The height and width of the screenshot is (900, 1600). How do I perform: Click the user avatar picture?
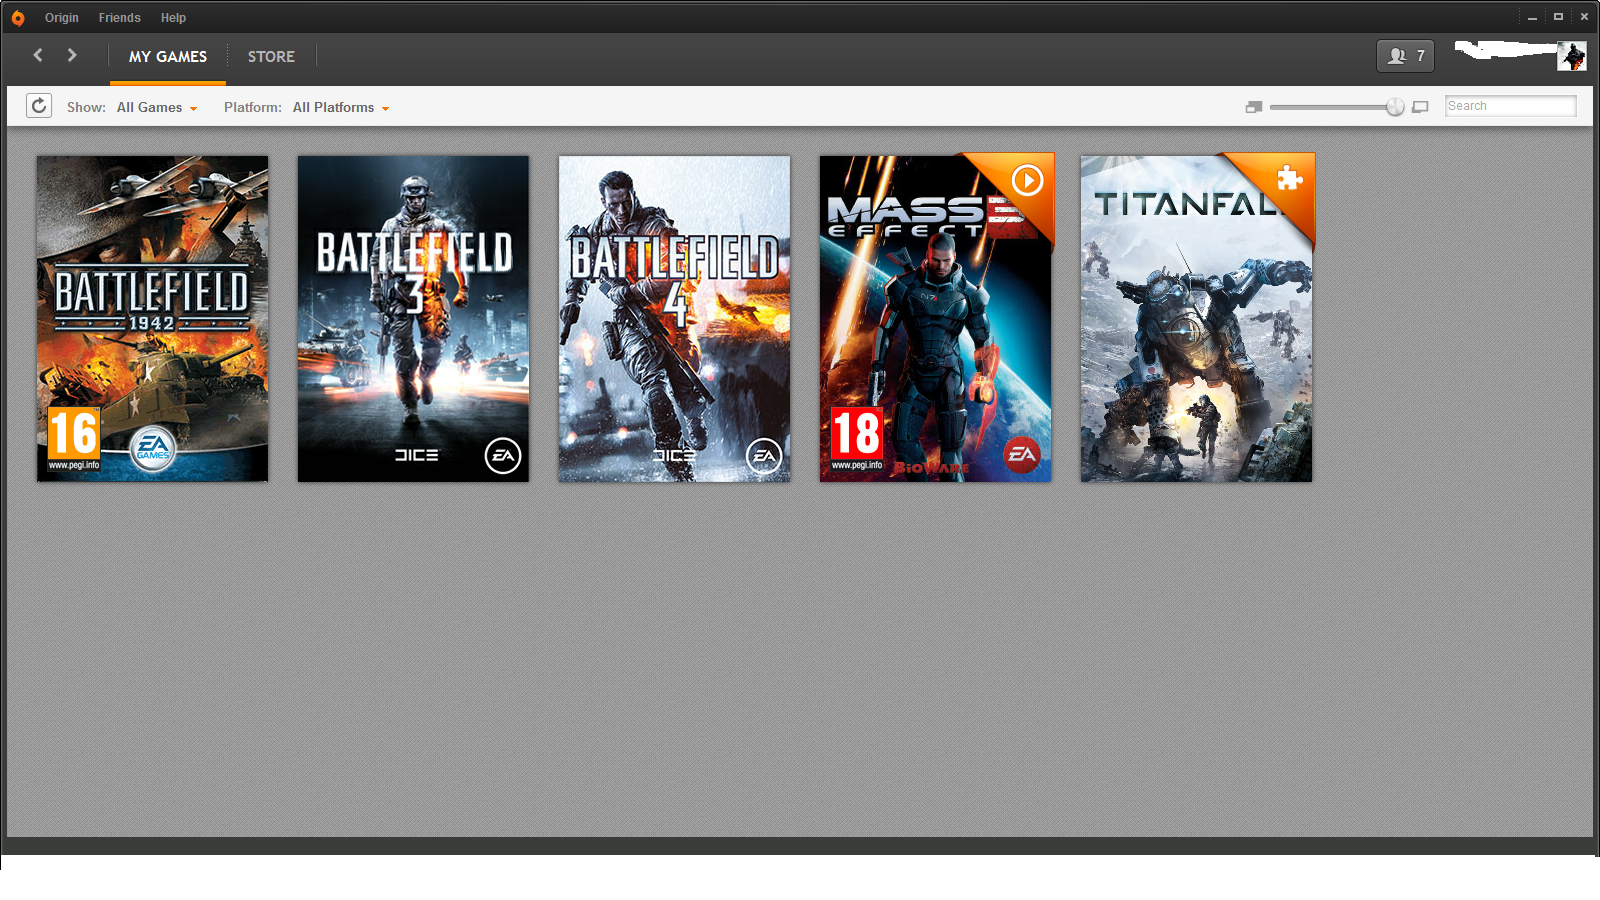[1571, 56]
